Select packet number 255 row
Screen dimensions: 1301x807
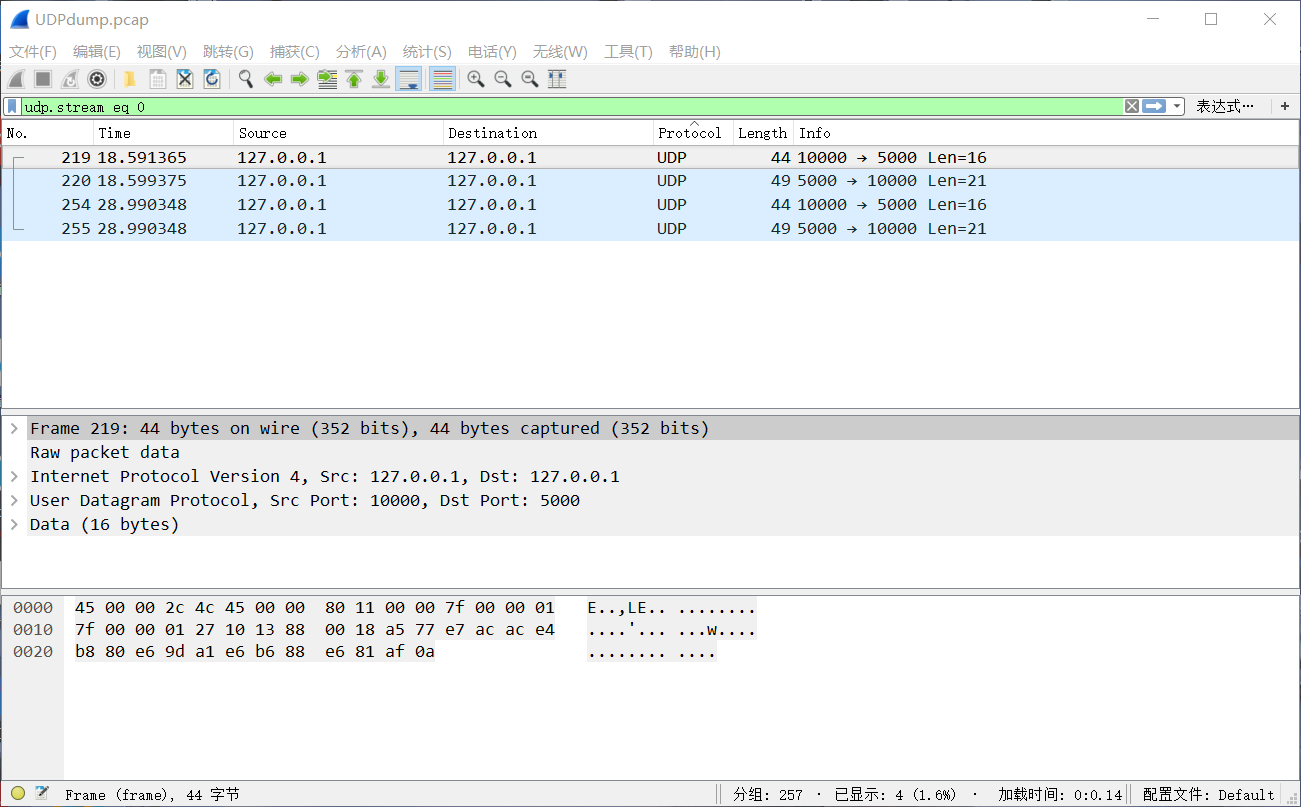tap(650, 229)
